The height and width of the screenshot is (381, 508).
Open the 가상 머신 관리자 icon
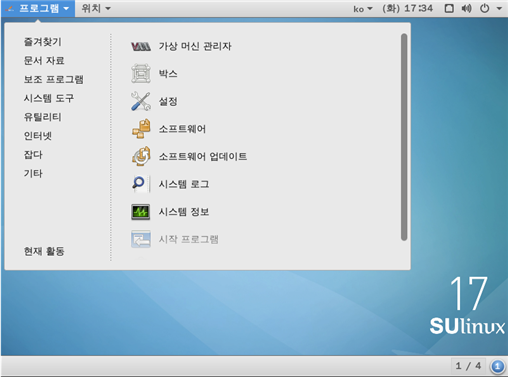(141, 46)
